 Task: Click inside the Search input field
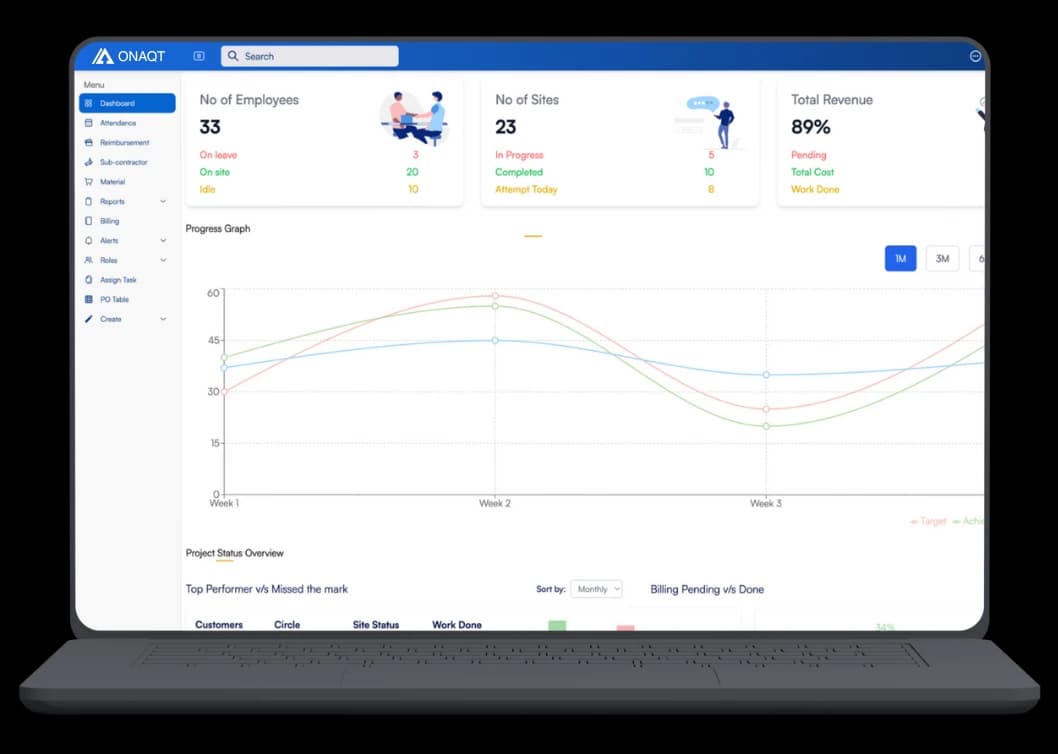coord(309,56)
